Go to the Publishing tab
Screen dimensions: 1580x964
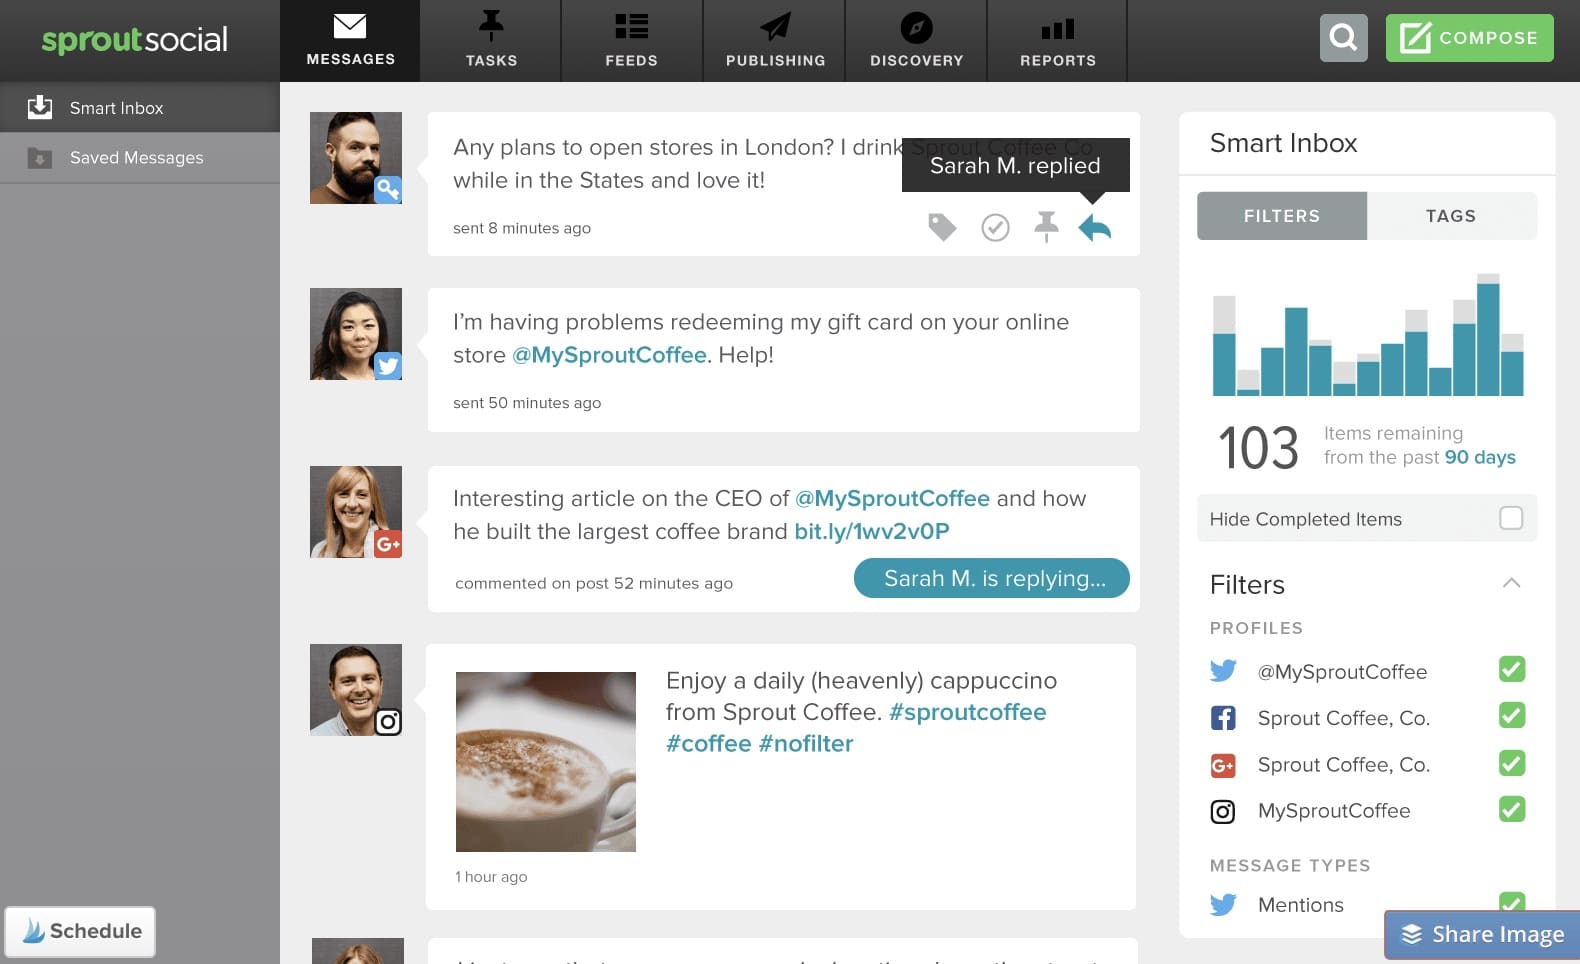click(x=775, y=41)
